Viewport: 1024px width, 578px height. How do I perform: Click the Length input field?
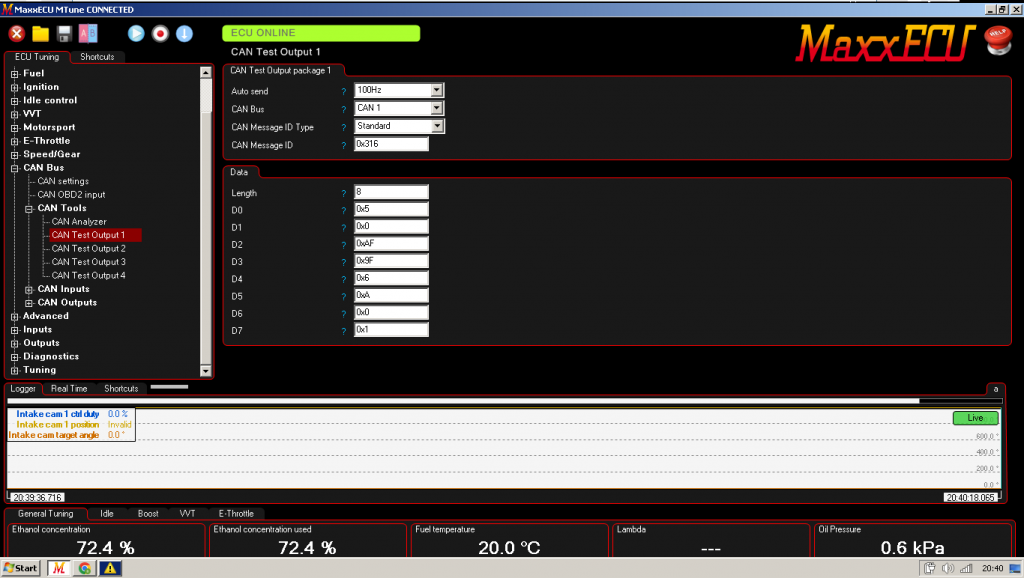coord(391,192)
